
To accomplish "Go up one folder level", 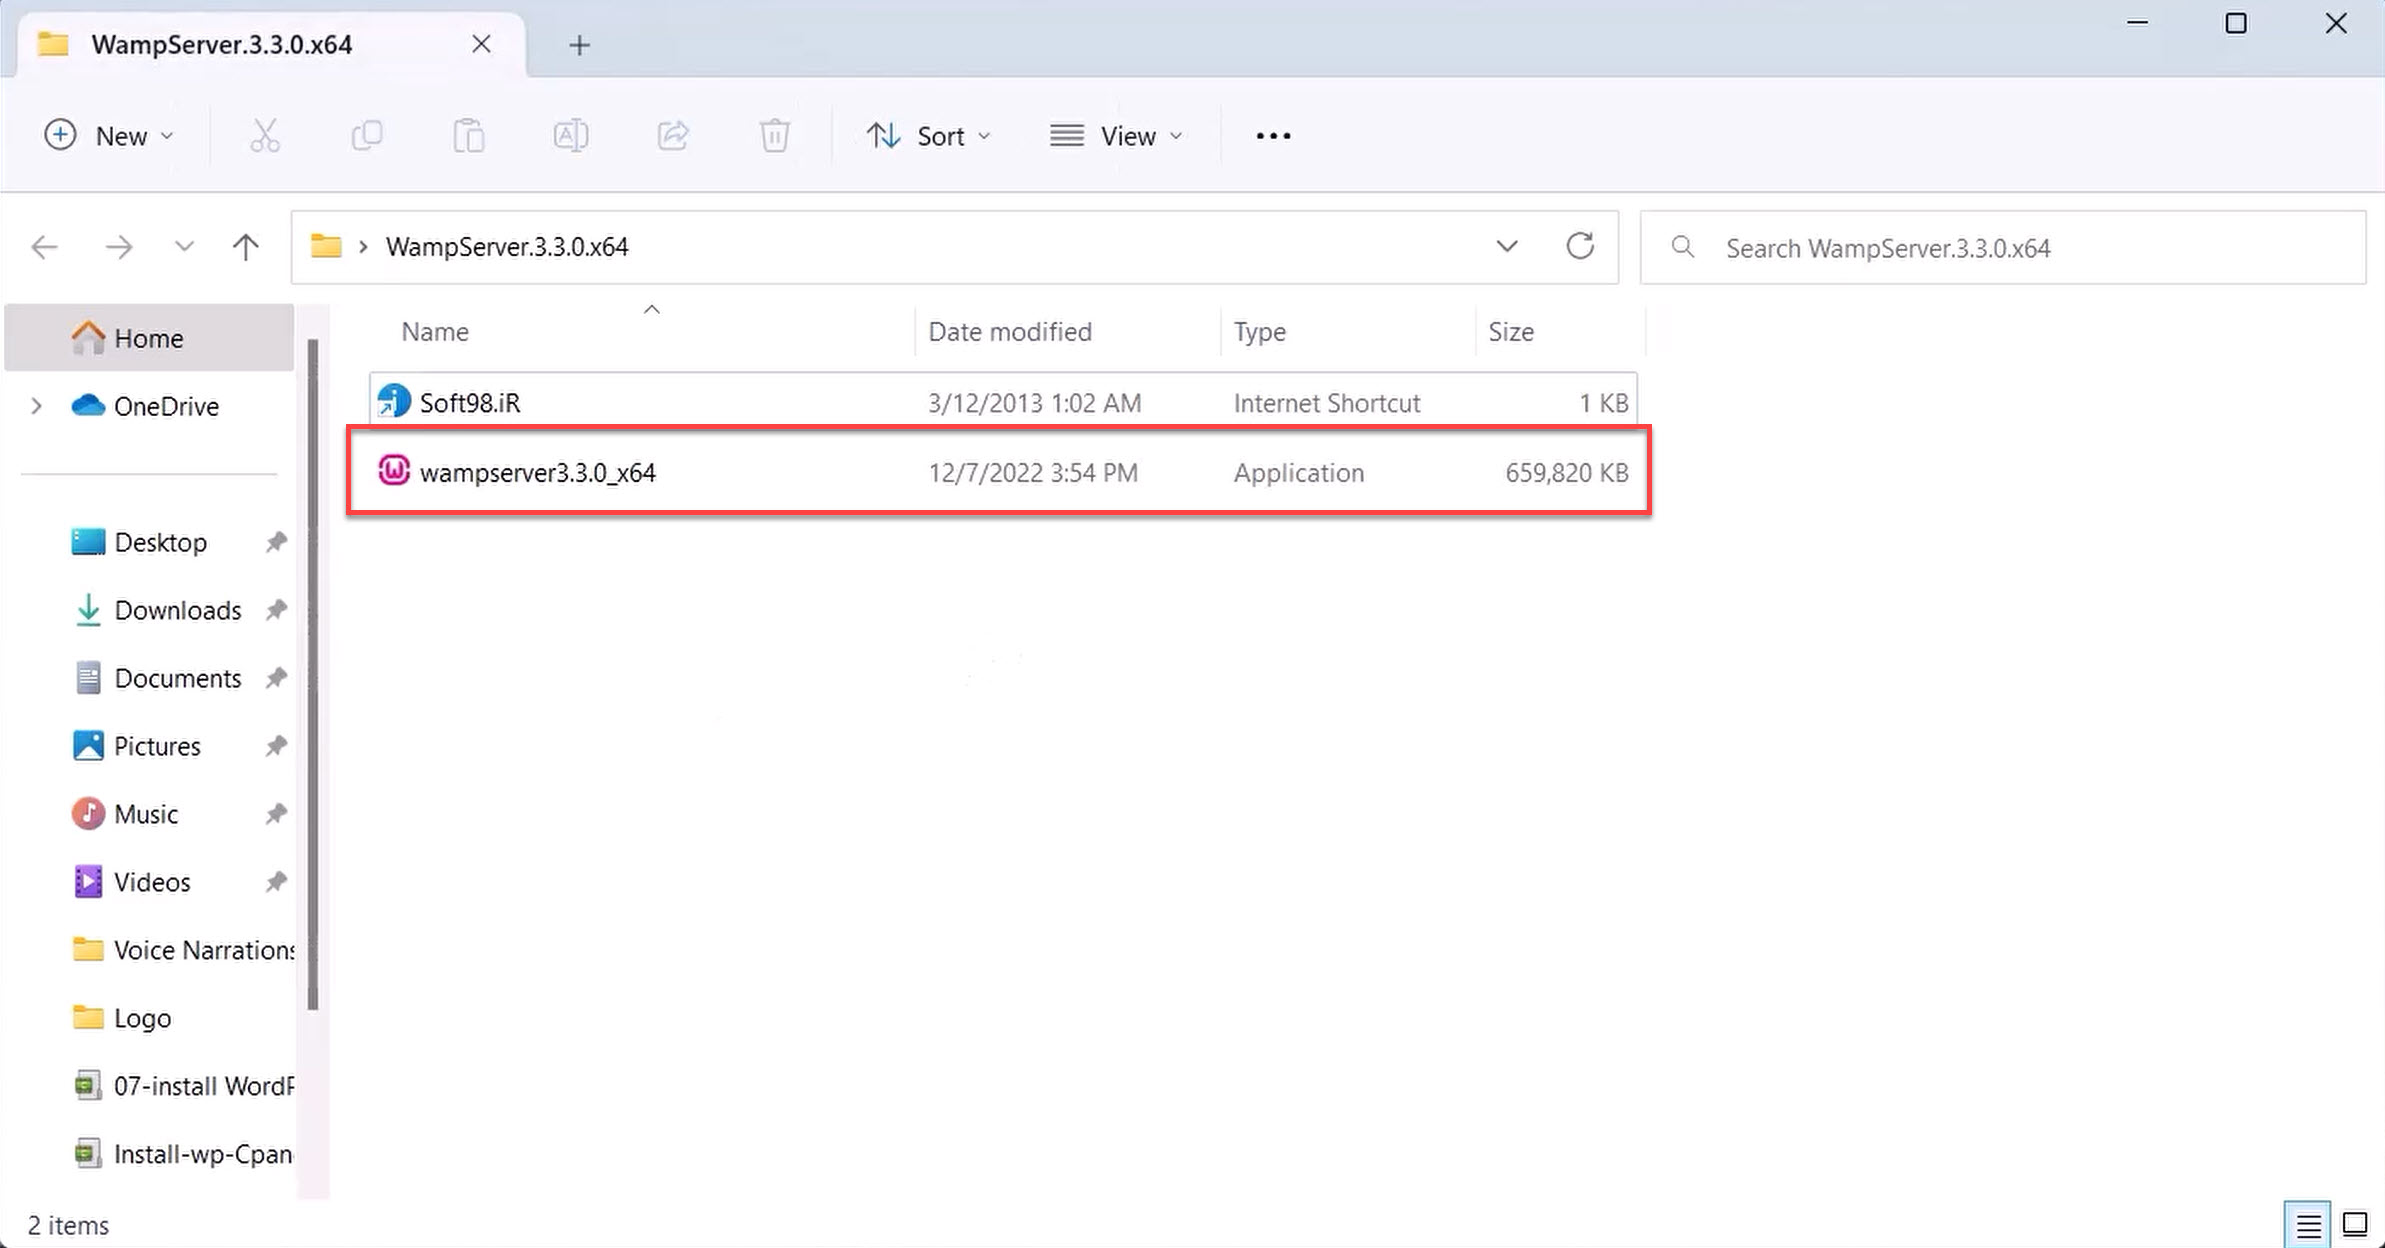I will click(245, 247).
